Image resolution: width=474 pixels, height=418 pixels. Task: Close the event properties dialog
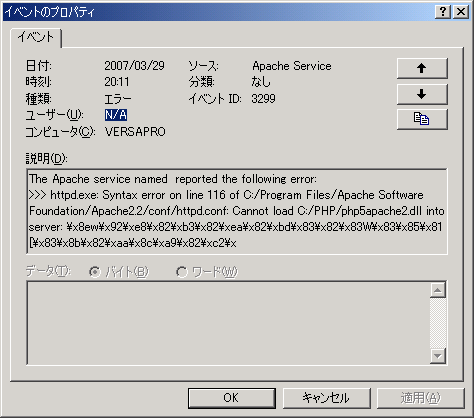461,12
